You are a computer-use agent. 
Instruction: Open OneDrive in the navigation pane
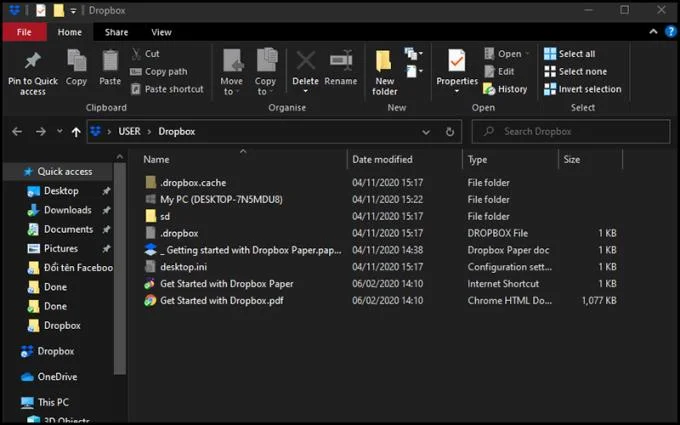pos(49,377)
